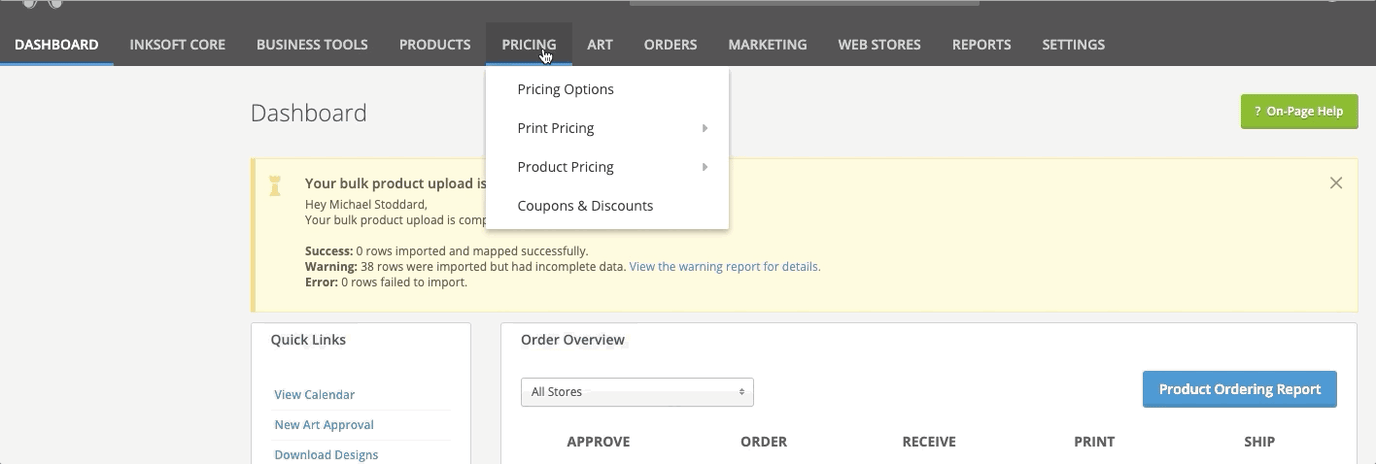
Task: Open the Settings tab
Action: click(1073, 45)
